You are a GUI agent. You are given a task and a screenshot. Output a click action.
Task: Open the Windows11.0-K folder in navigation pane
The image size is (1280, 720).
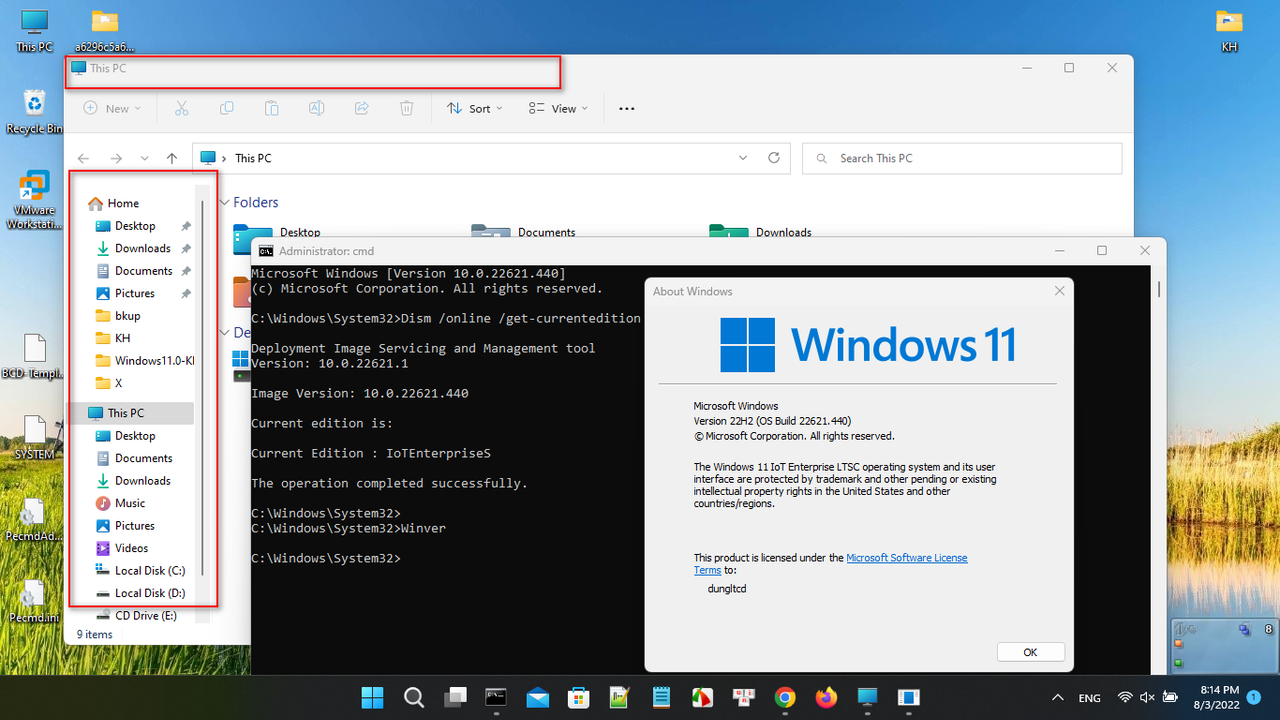coord(154,361)
